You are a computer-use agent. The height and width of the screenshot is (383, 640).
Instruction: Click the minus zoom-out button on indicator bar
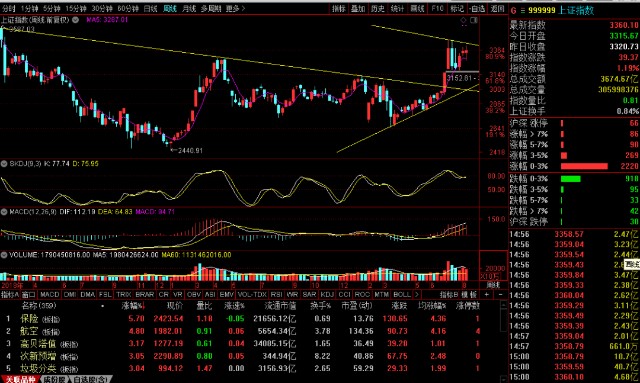point(500,294)
